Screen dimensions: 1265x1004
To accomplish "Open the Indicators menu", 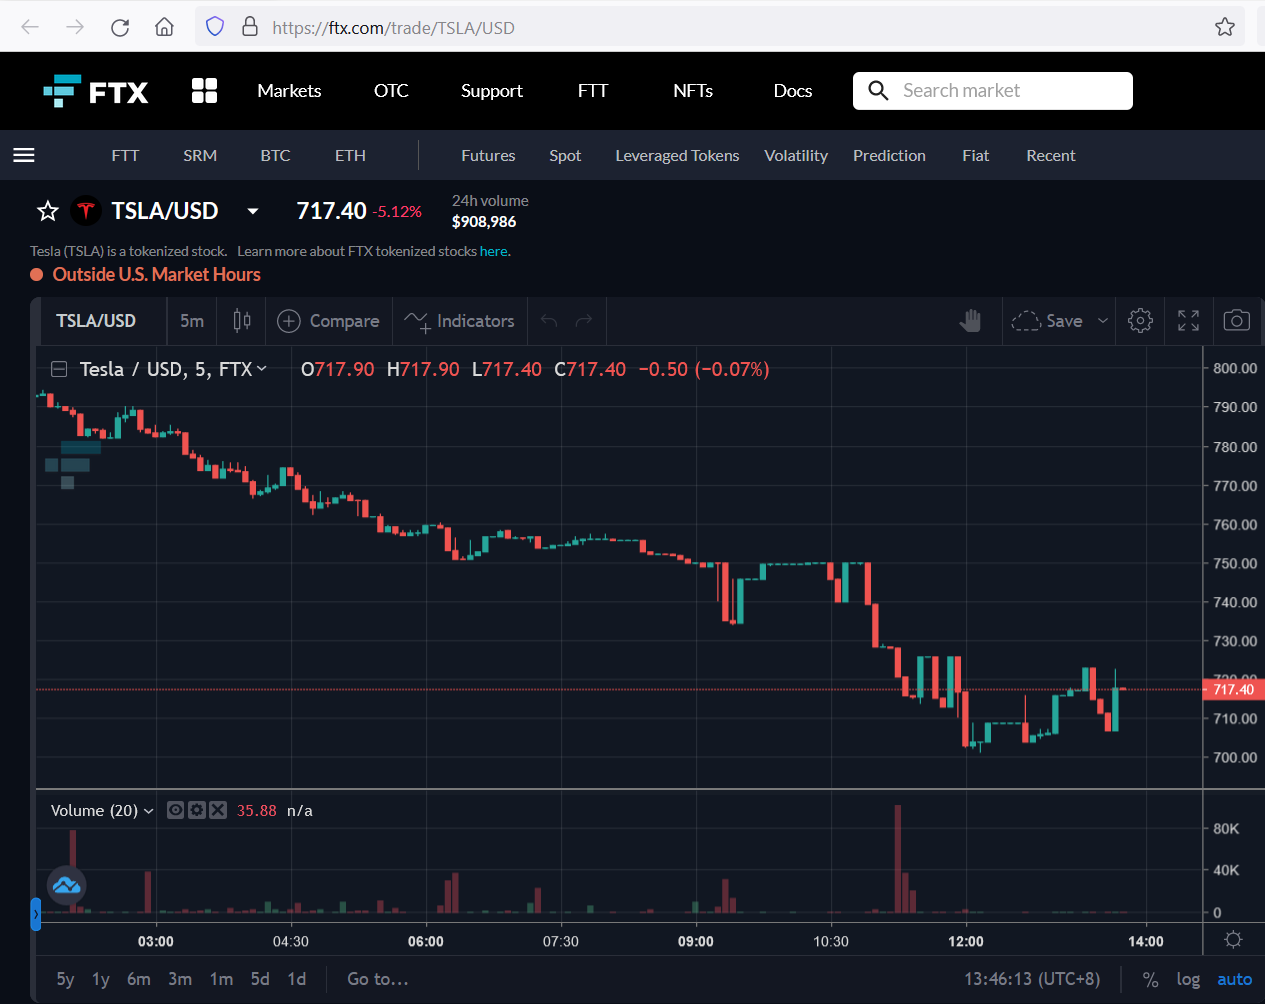I will (x=460, y=321).
